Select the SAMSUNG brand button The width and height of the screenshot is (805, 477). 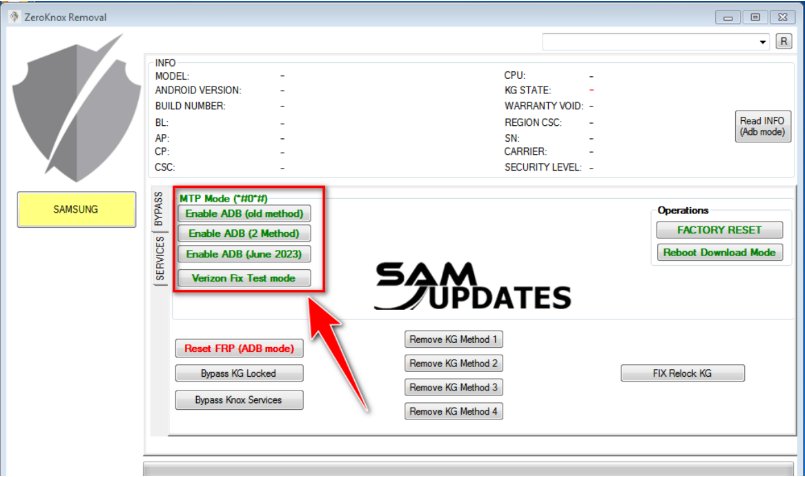click(76, 209)
